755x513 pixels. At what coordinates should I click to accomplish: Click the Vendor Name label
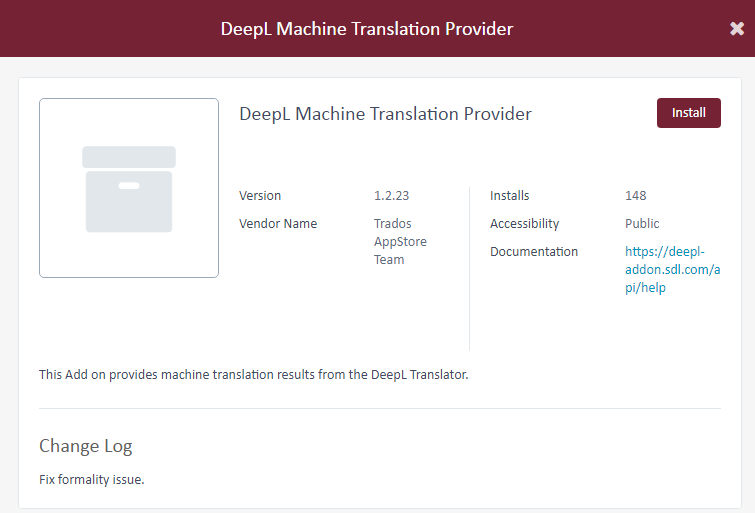coord(278,224)
